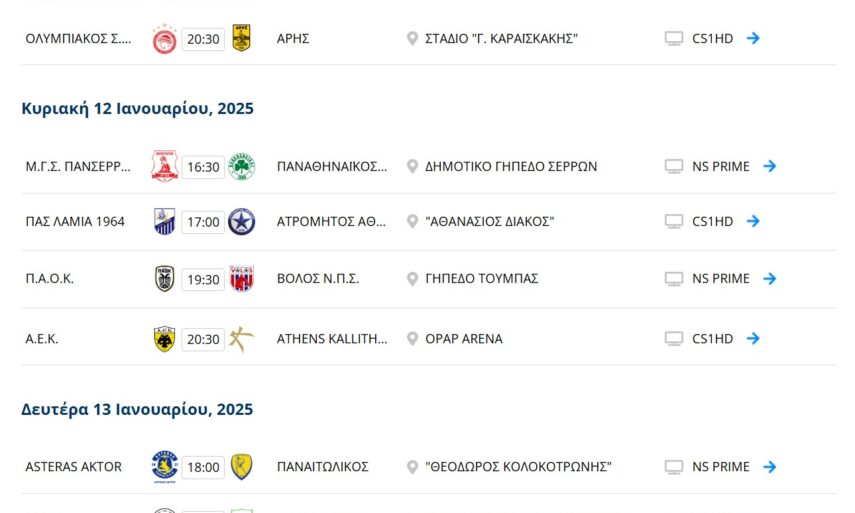The image size is (855, 513).
Task: Click the ΠΑΝΑΙΤΩΛΙΚΟΣ team name
Action: point(323,467)
